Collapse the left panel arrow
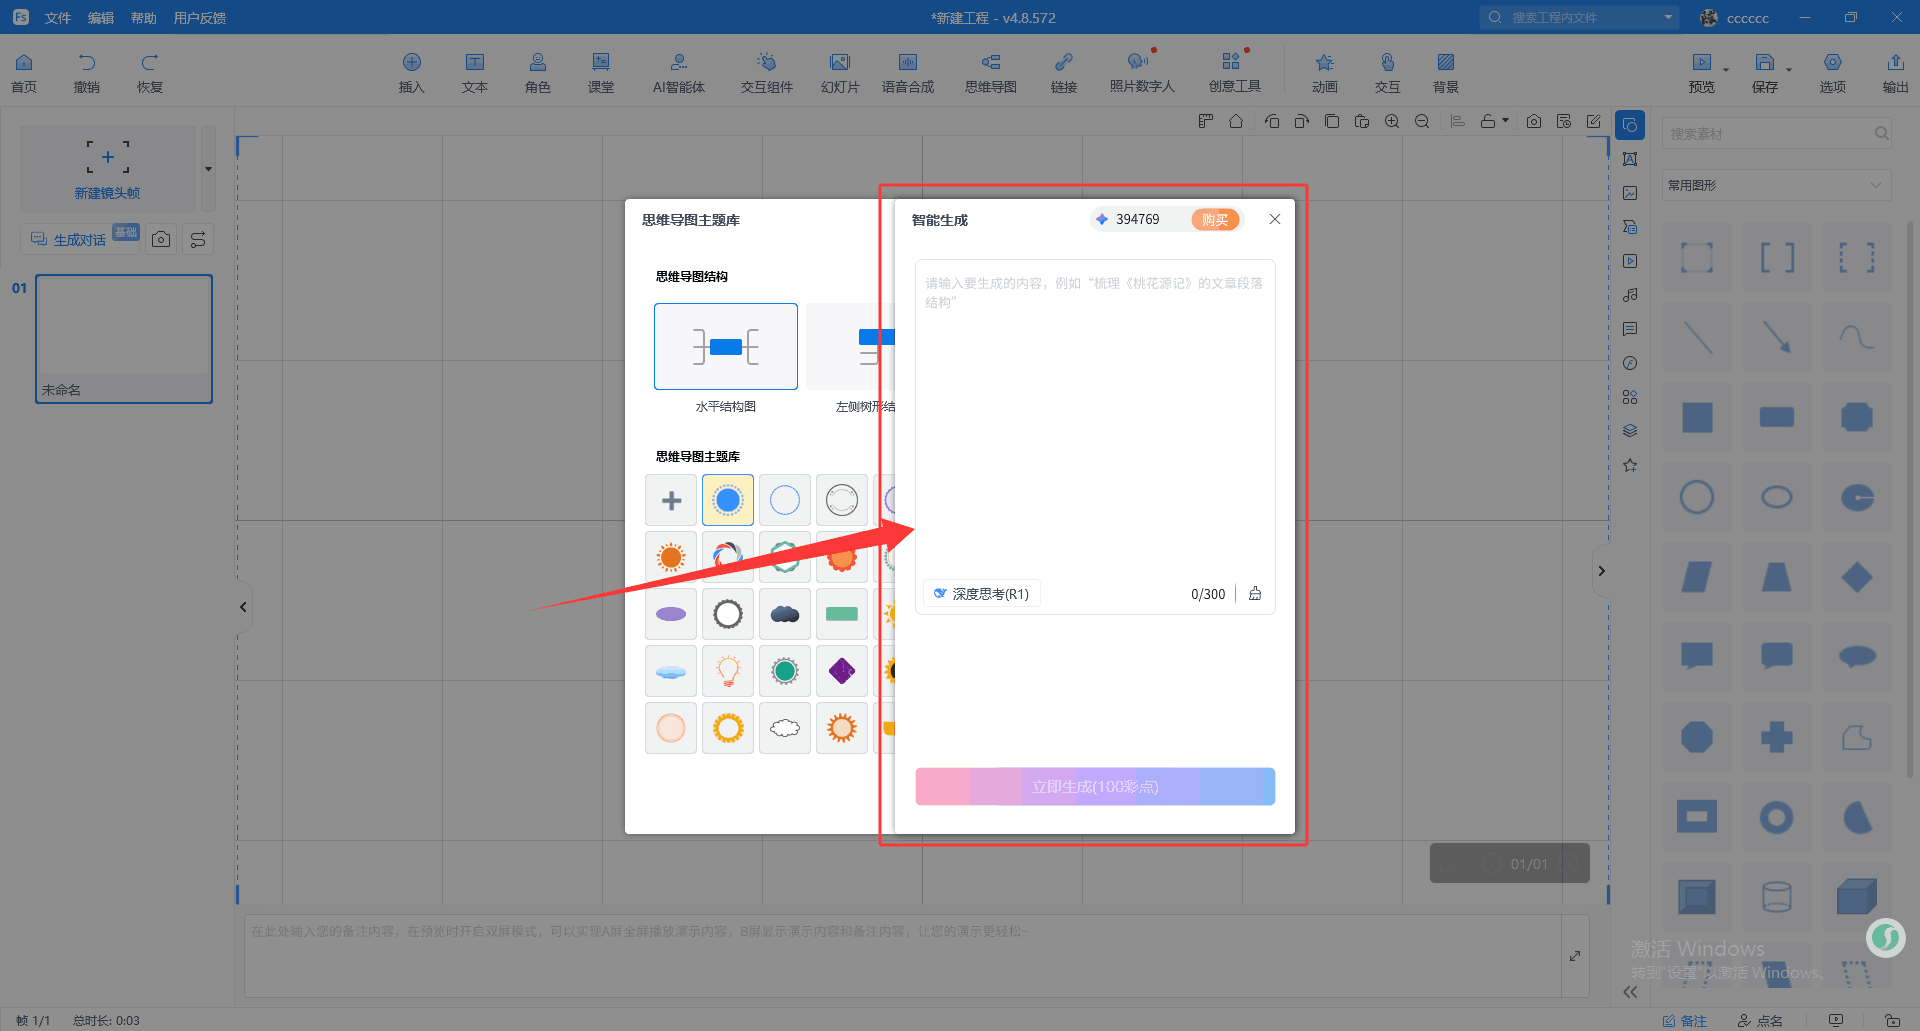 243,607
